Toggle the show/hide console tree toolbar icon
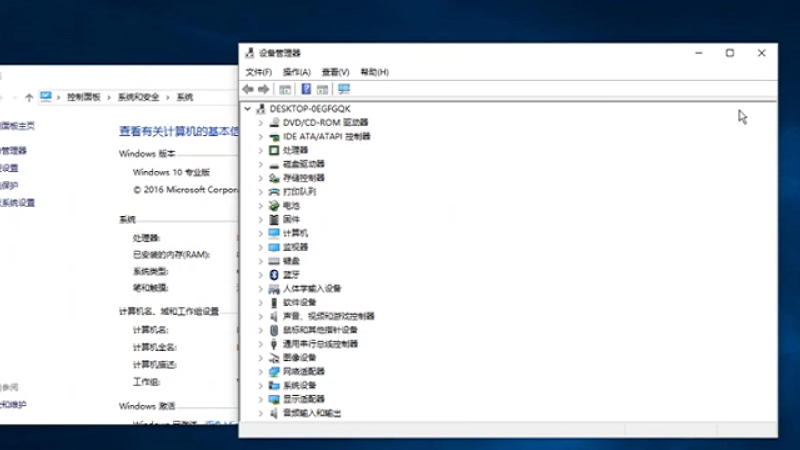 [285, 89]
